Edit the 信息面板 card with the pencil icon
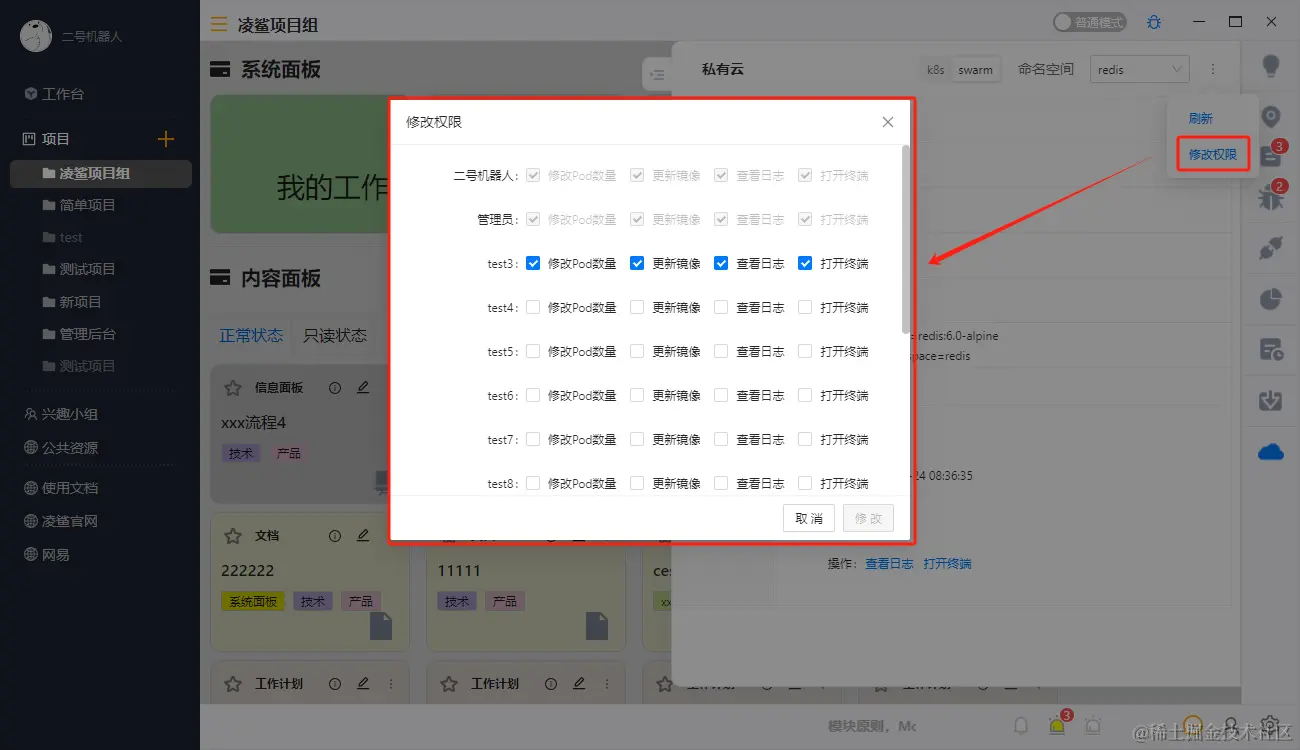Viewport: 1300px width, 750px height. pos(363,387)
